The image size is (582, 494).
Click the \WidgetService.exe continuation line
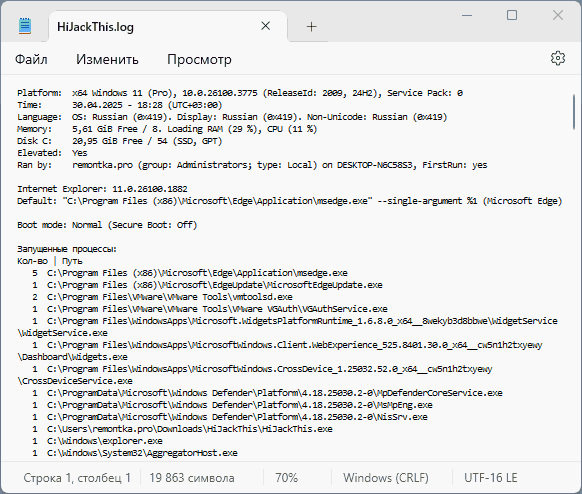coord(62,333)
